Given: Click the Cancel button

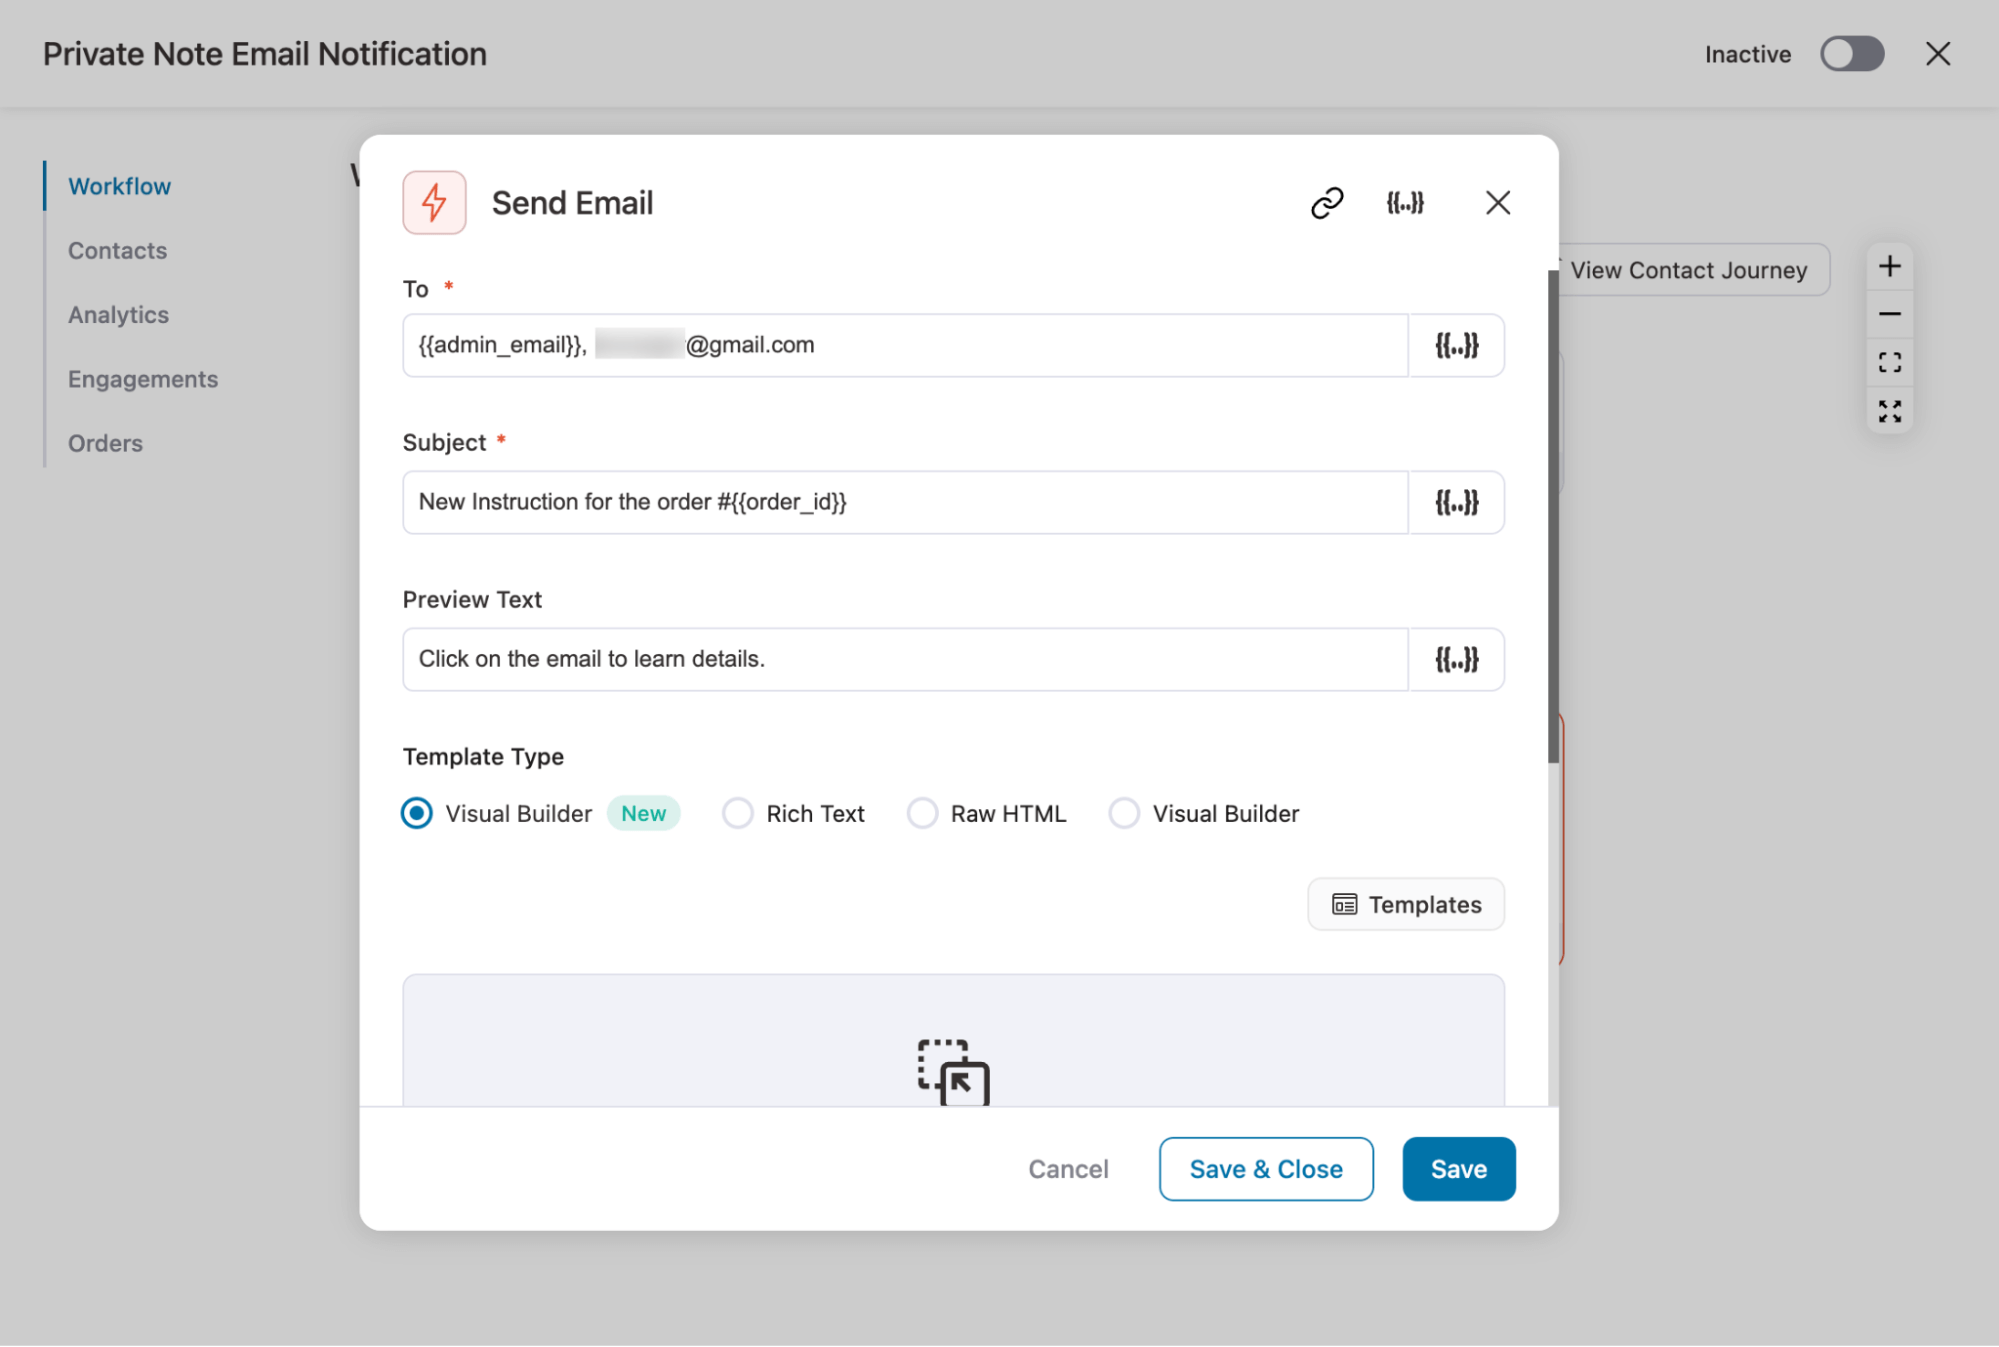Looking at the screenshot, I should pyautogui.click(x=1068, y=1169).
